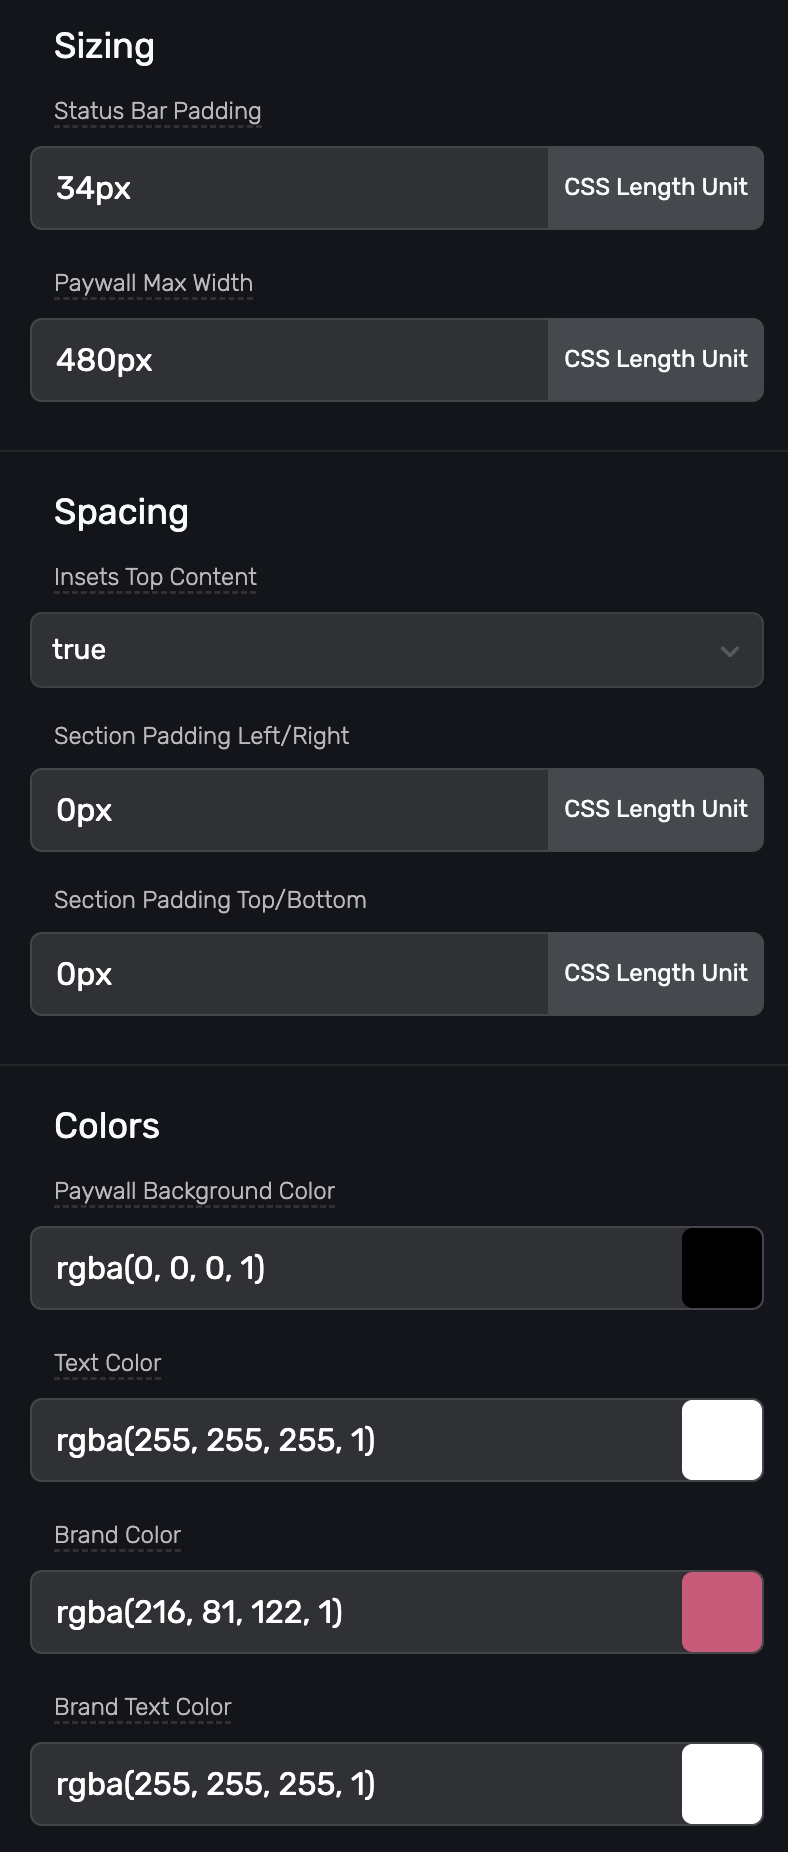Click CSS Length Unit beside Status Bar Padding
This screenshot has width=788, height=1852.
pyautogui.click(x=656, y=188)
